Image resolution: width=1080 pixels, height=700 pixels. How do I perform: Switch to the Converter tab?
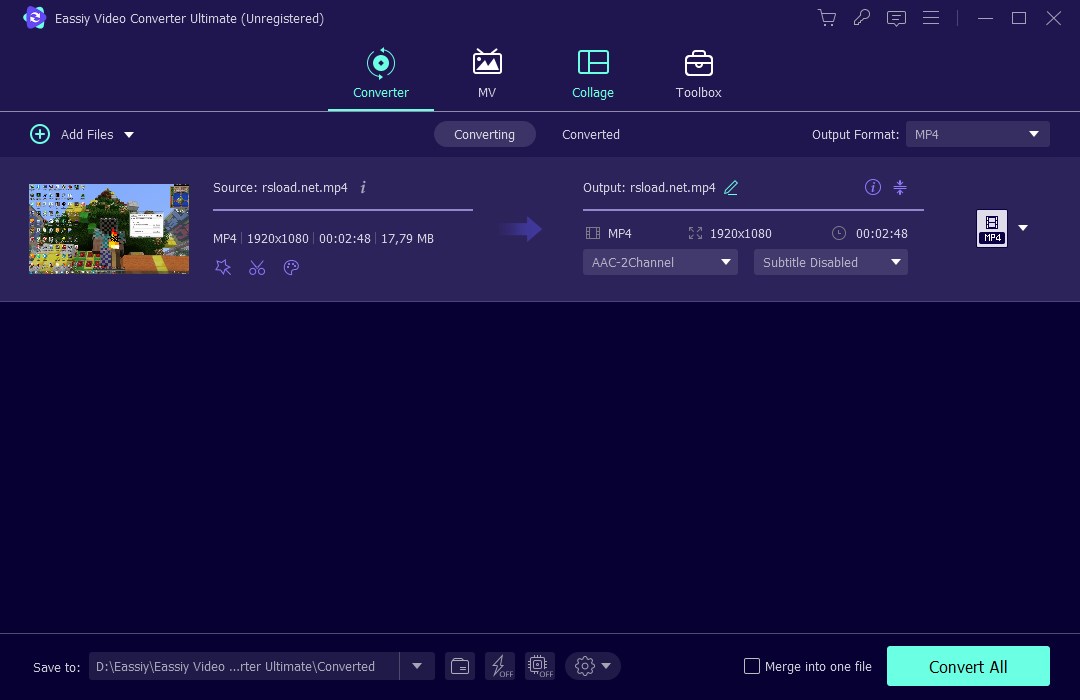(381, 74)
